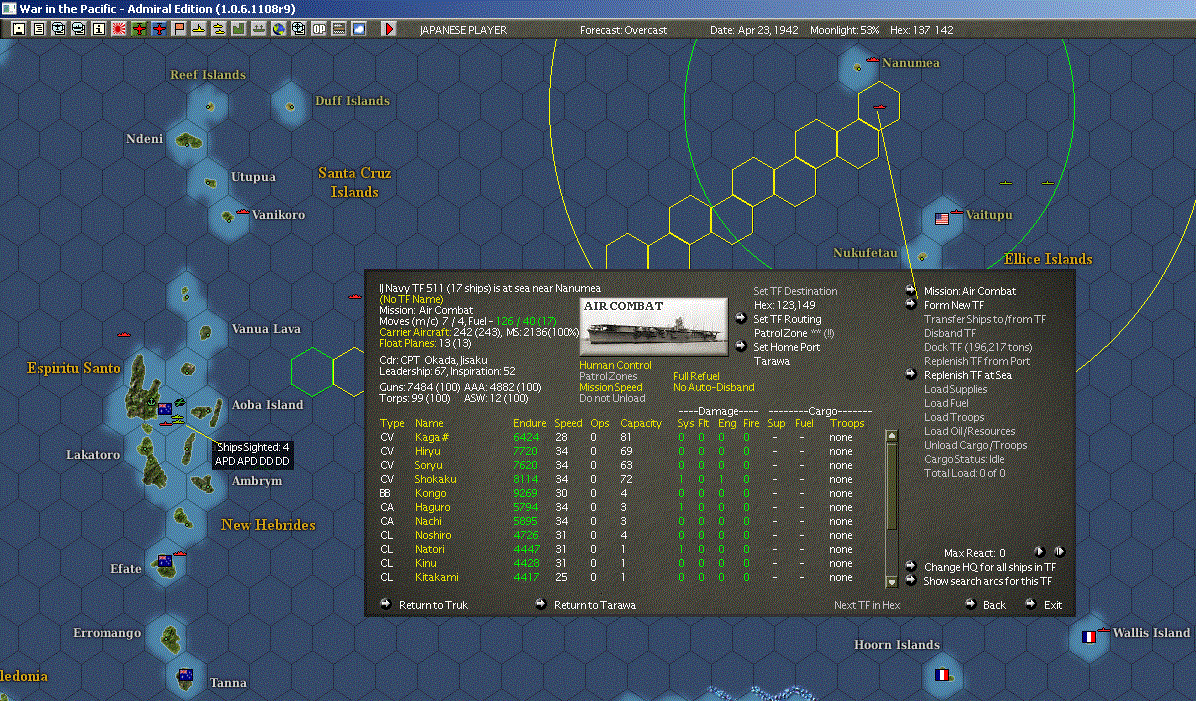This screenshot has width=1196, height=701.
Task: Click commander CPT Okada, Jisaku
Action: [x=433, y=360]
